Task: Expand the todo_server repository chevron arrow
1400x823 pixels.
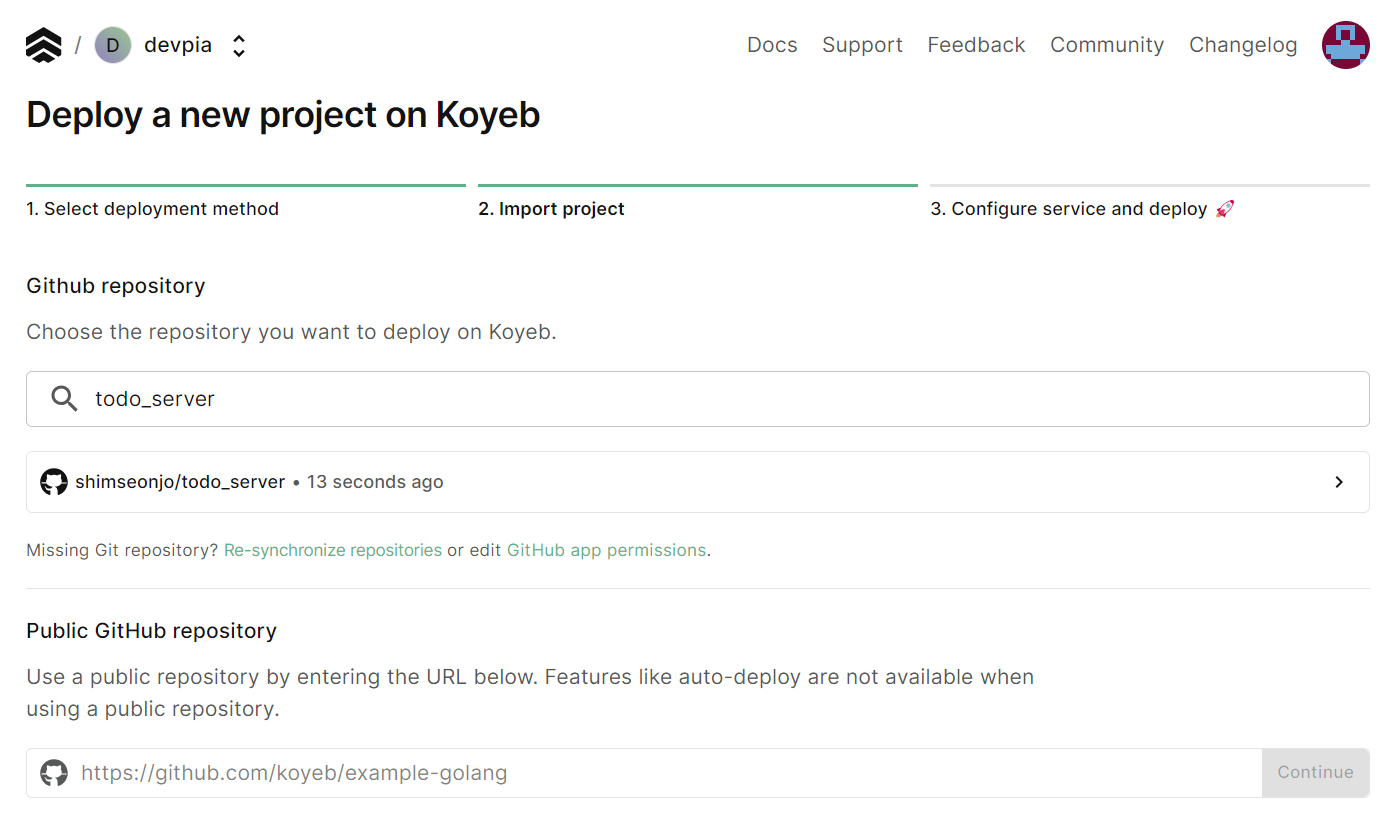Action: tap(1339, 482)
